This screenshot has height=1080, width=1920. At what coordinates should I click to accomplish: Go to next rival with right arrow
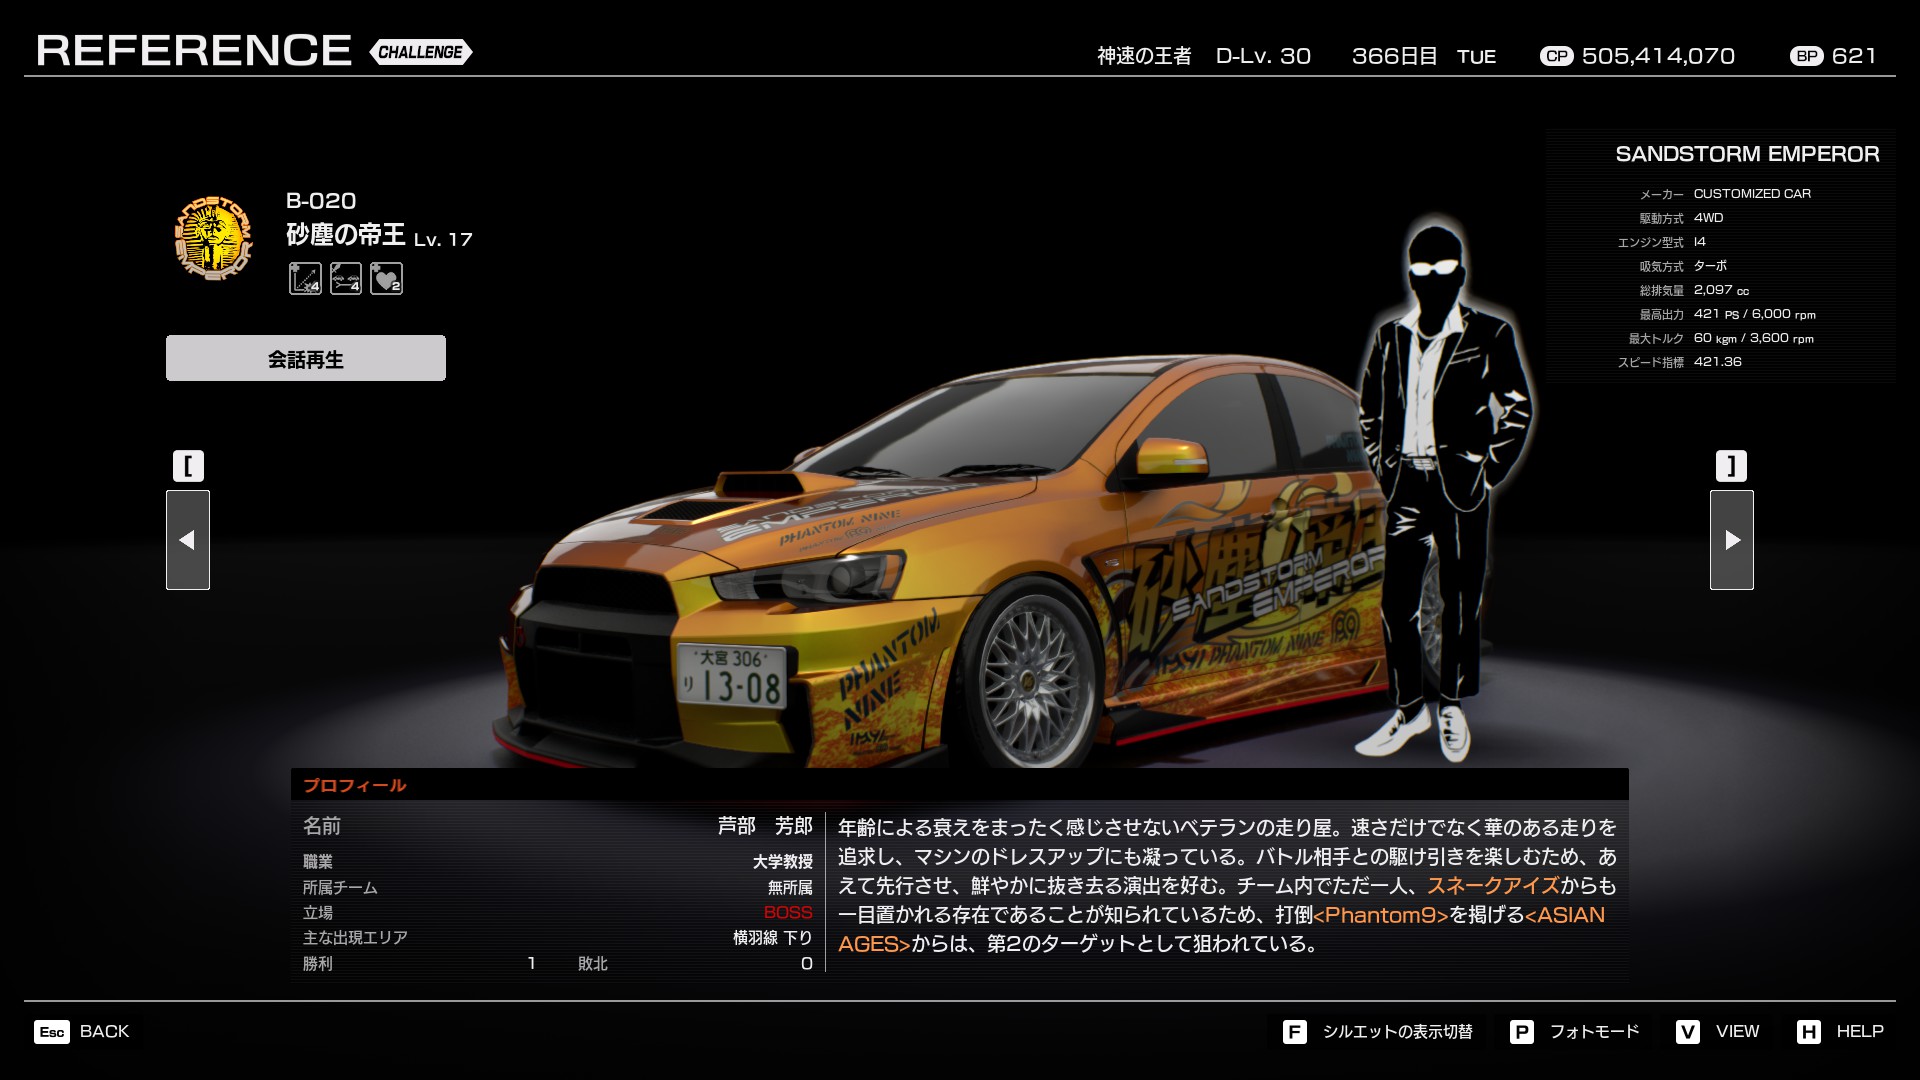(x=1731, y=540)
